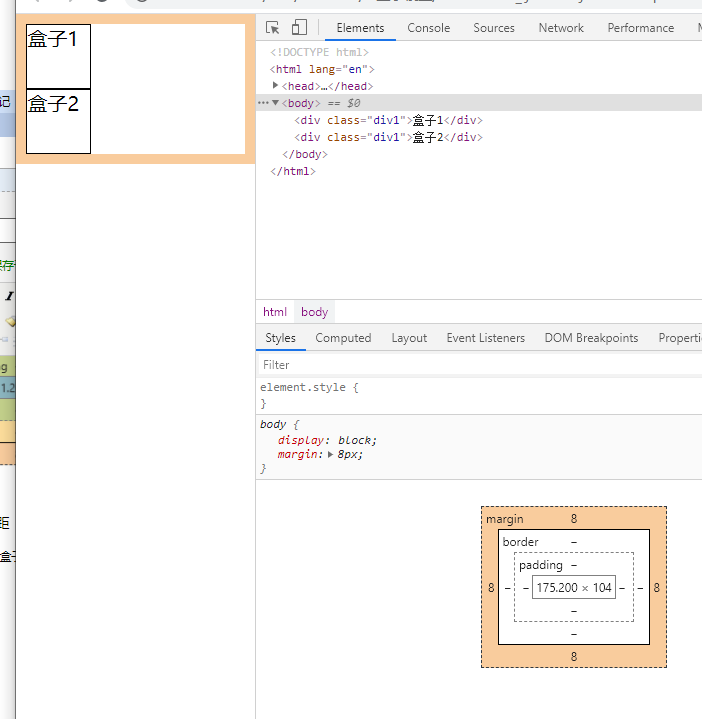
Task: Open the Event Listeners pane tab
Action: 486,338
